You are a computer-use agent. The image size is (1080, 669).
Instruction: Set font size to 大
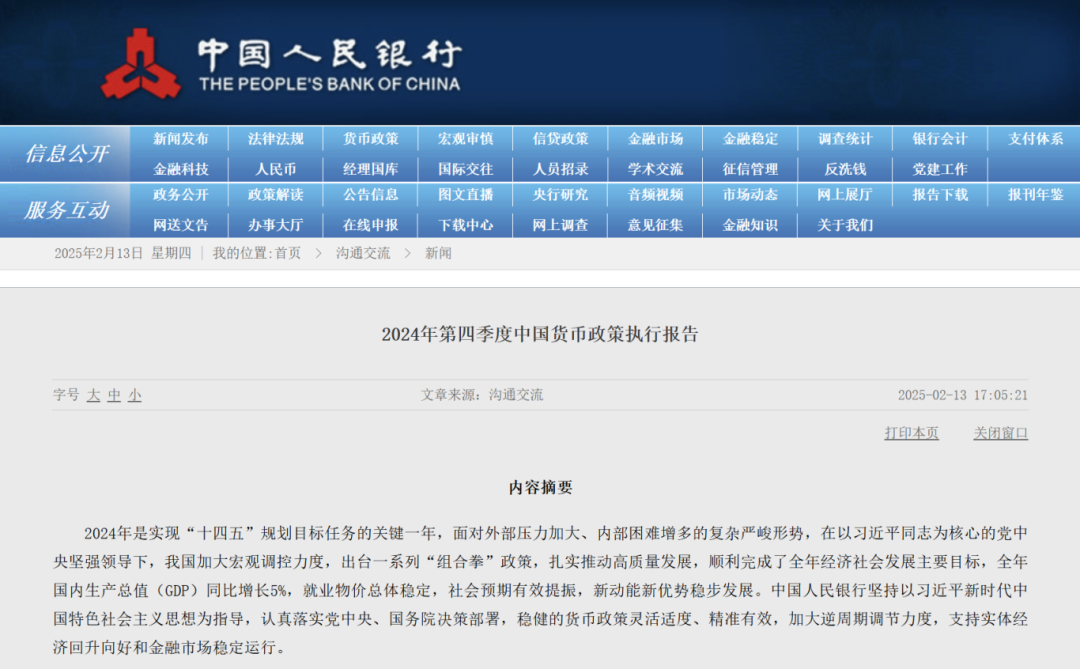click(x=93, y=395)
